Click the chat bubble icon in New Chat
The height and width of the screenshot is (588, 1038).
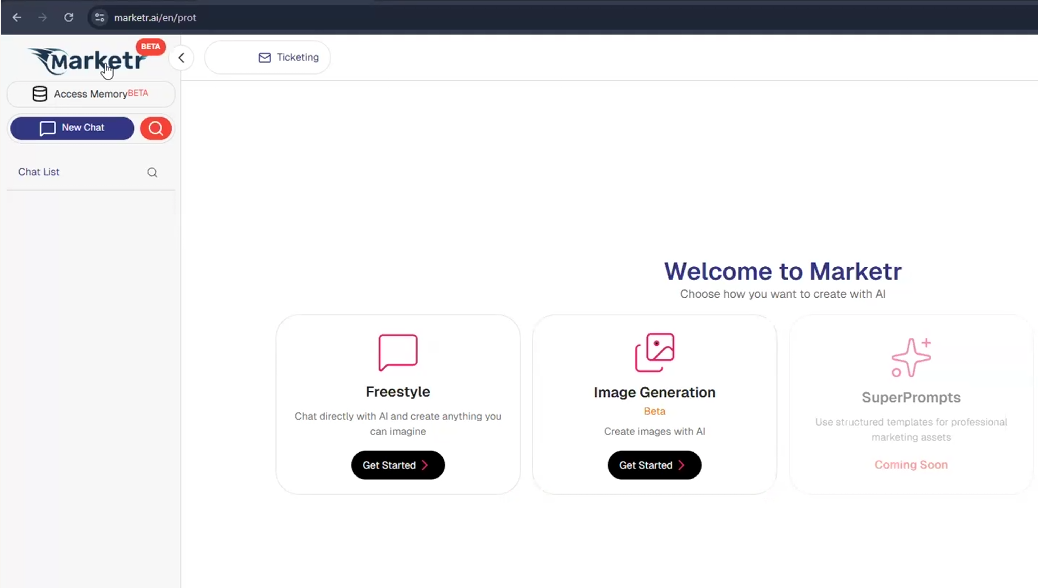click(48, 128)
